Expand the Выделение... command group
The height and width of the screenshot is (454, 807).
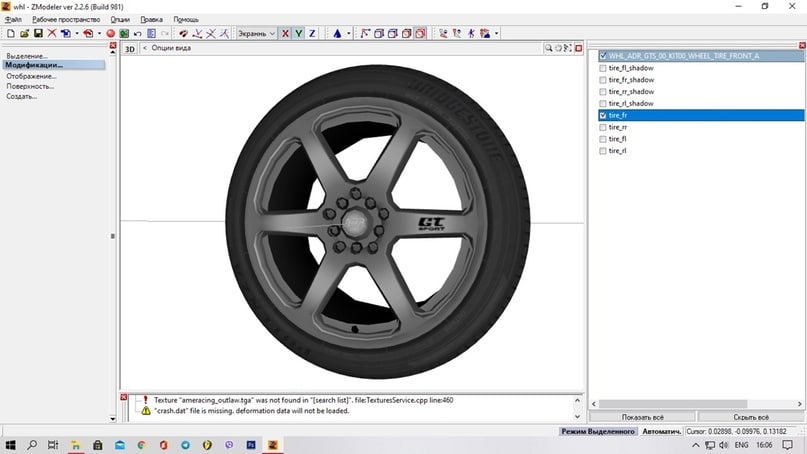(27, 56)
